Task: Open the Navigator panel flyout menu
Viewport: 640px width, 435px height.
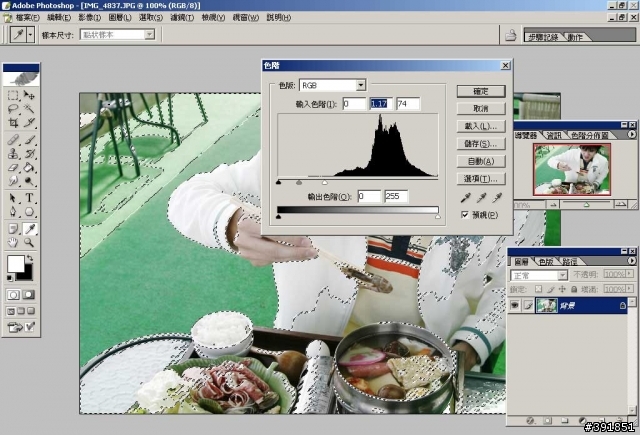Action: pyautogui.click(x=631, y=134)
